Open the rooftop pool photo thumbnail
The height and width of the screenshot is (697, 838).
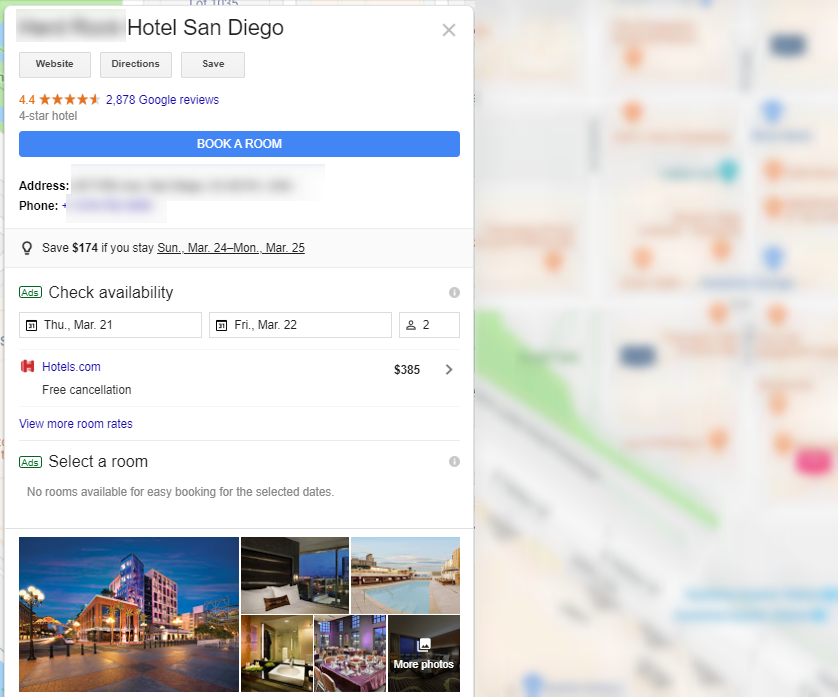(406, 575)
